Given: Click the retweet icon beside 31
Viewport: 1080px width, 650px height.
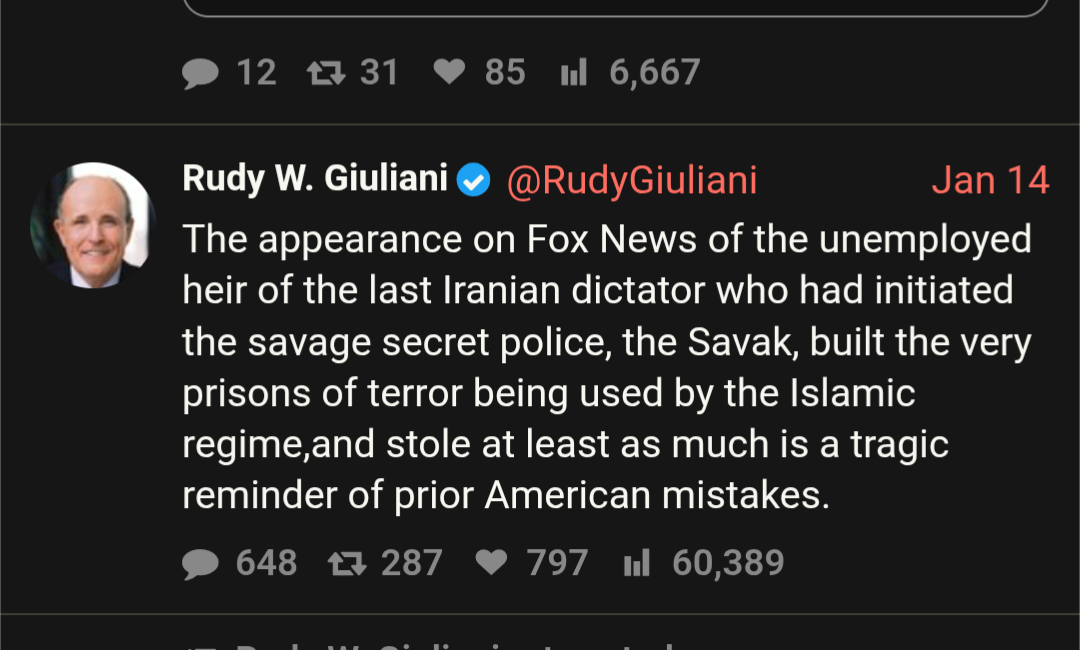Looking at the screenshot, I should (324, 73).
